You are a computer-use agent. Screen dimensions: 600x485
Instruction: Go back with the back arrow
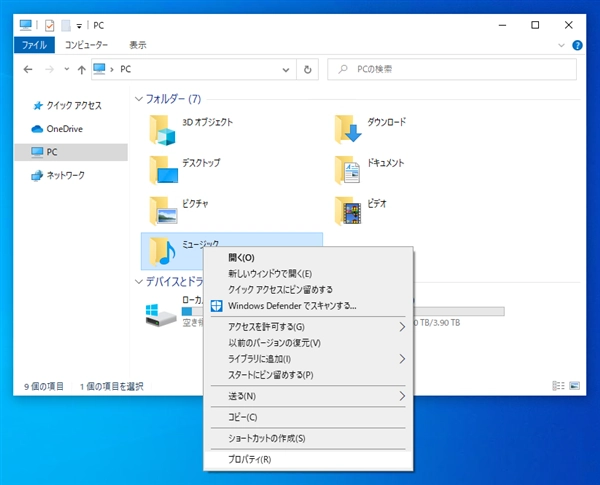pyautogui.click(x=28, y=69)
